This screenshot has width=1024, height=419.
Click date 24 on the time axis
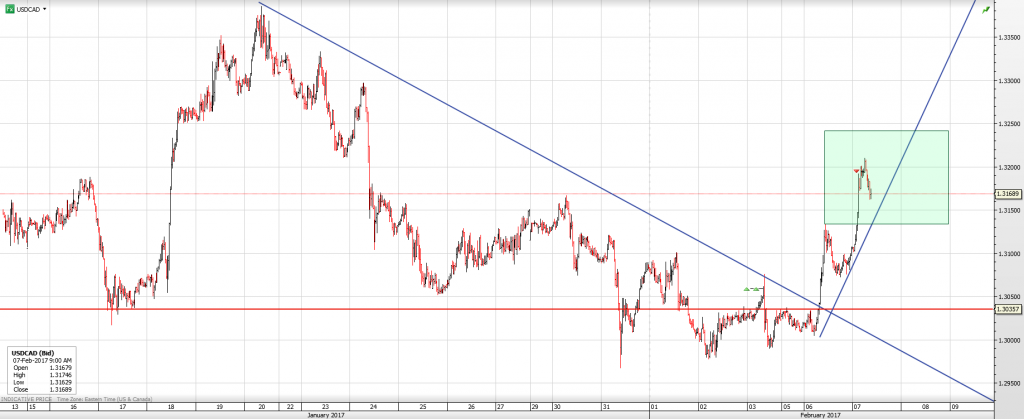click(373, 406)
